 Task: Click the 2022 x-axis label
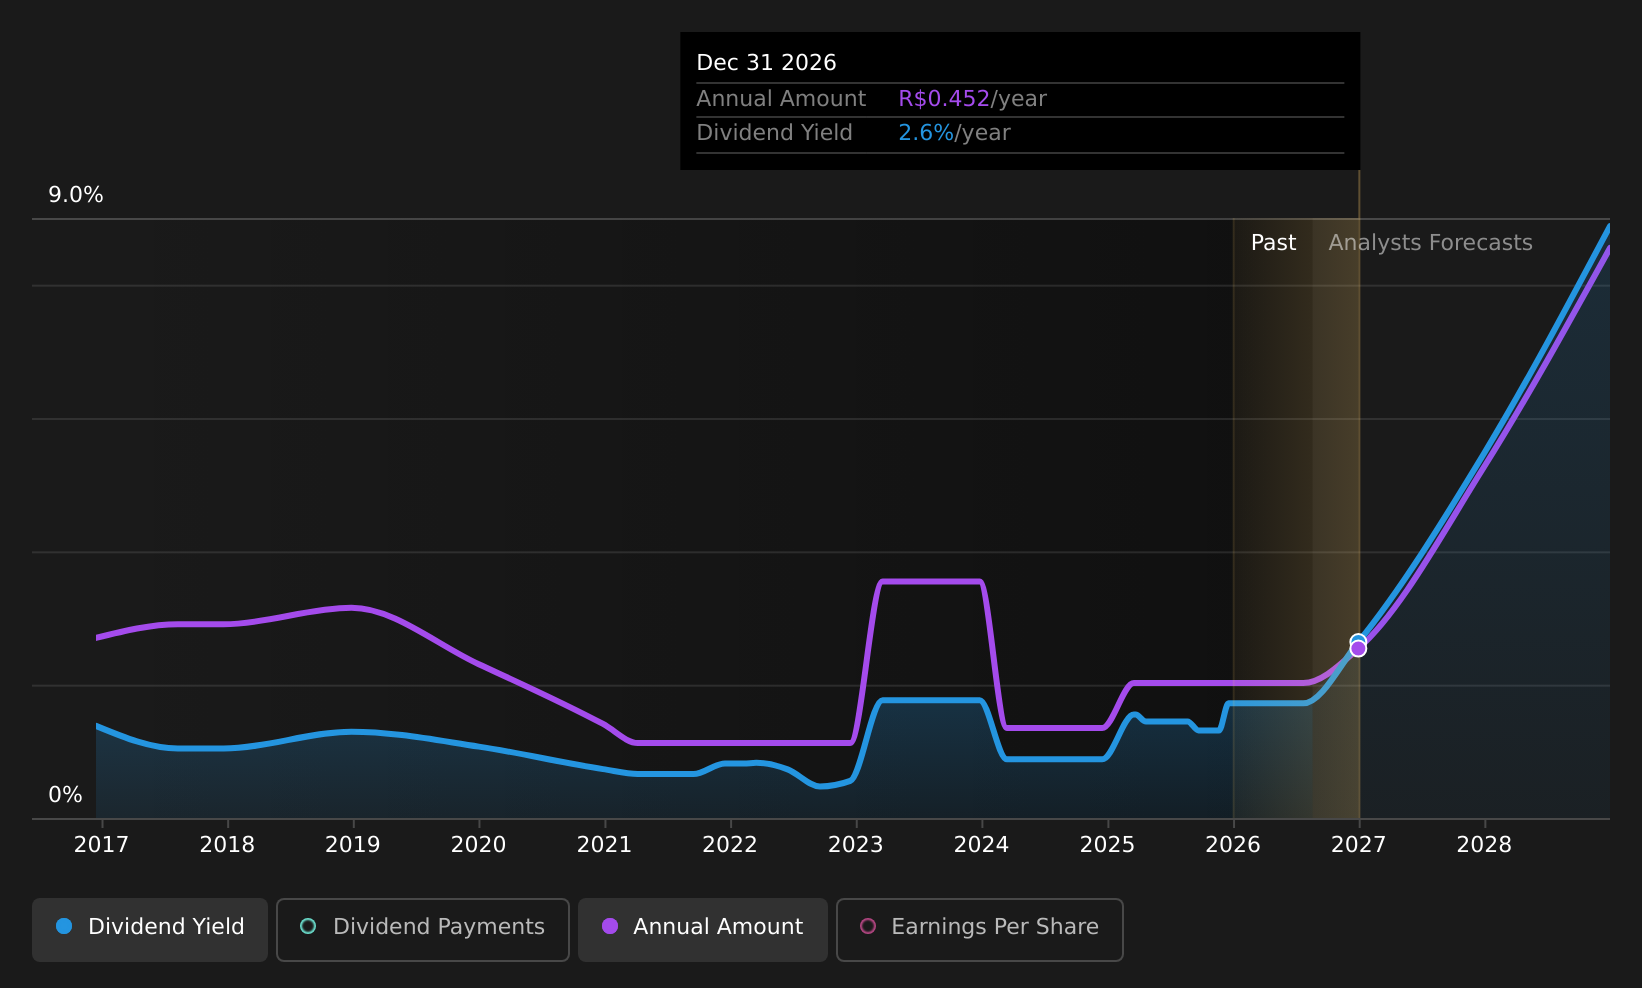coord(730,845)
